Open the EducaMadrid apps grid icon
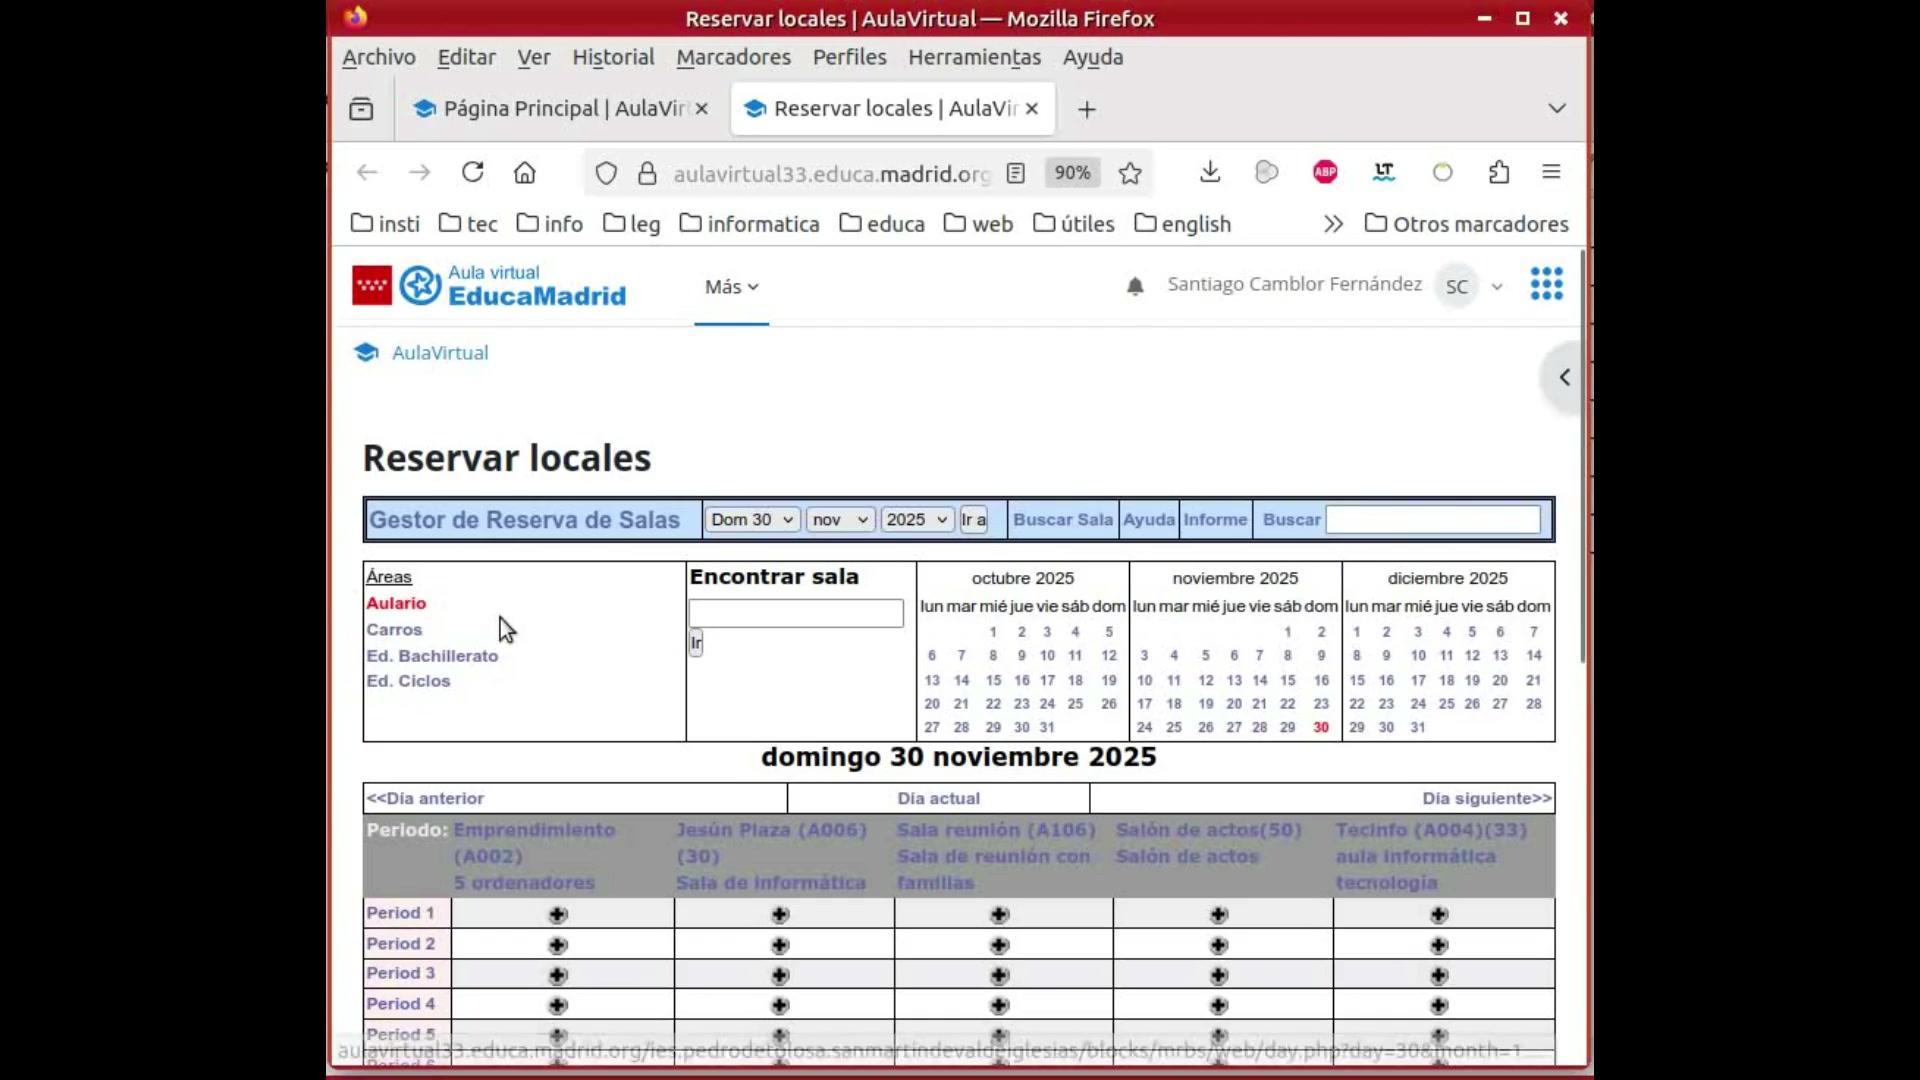 point(1546,284)
